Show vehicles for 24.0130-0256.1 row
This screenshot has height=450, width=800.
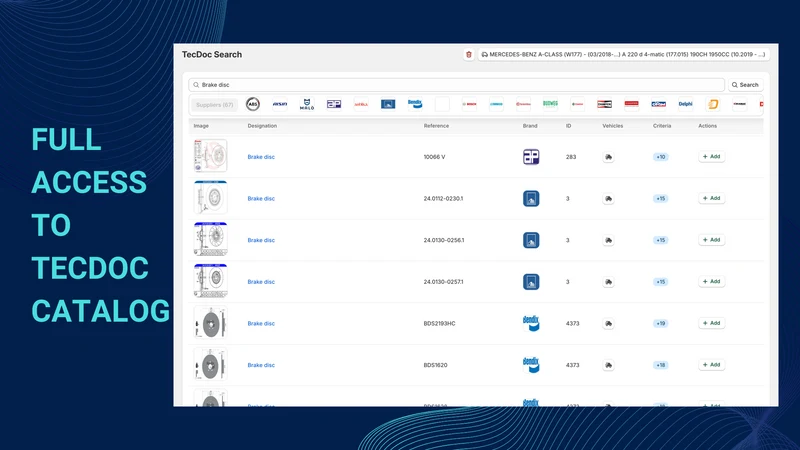click(x=608, y=240)
